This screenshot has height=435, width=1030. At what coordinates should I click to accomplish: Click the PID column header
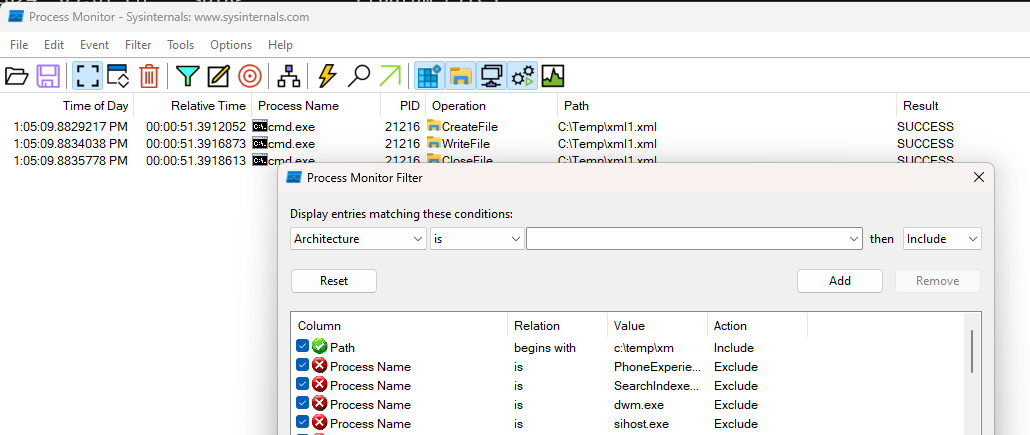click(x=403, y=106)
